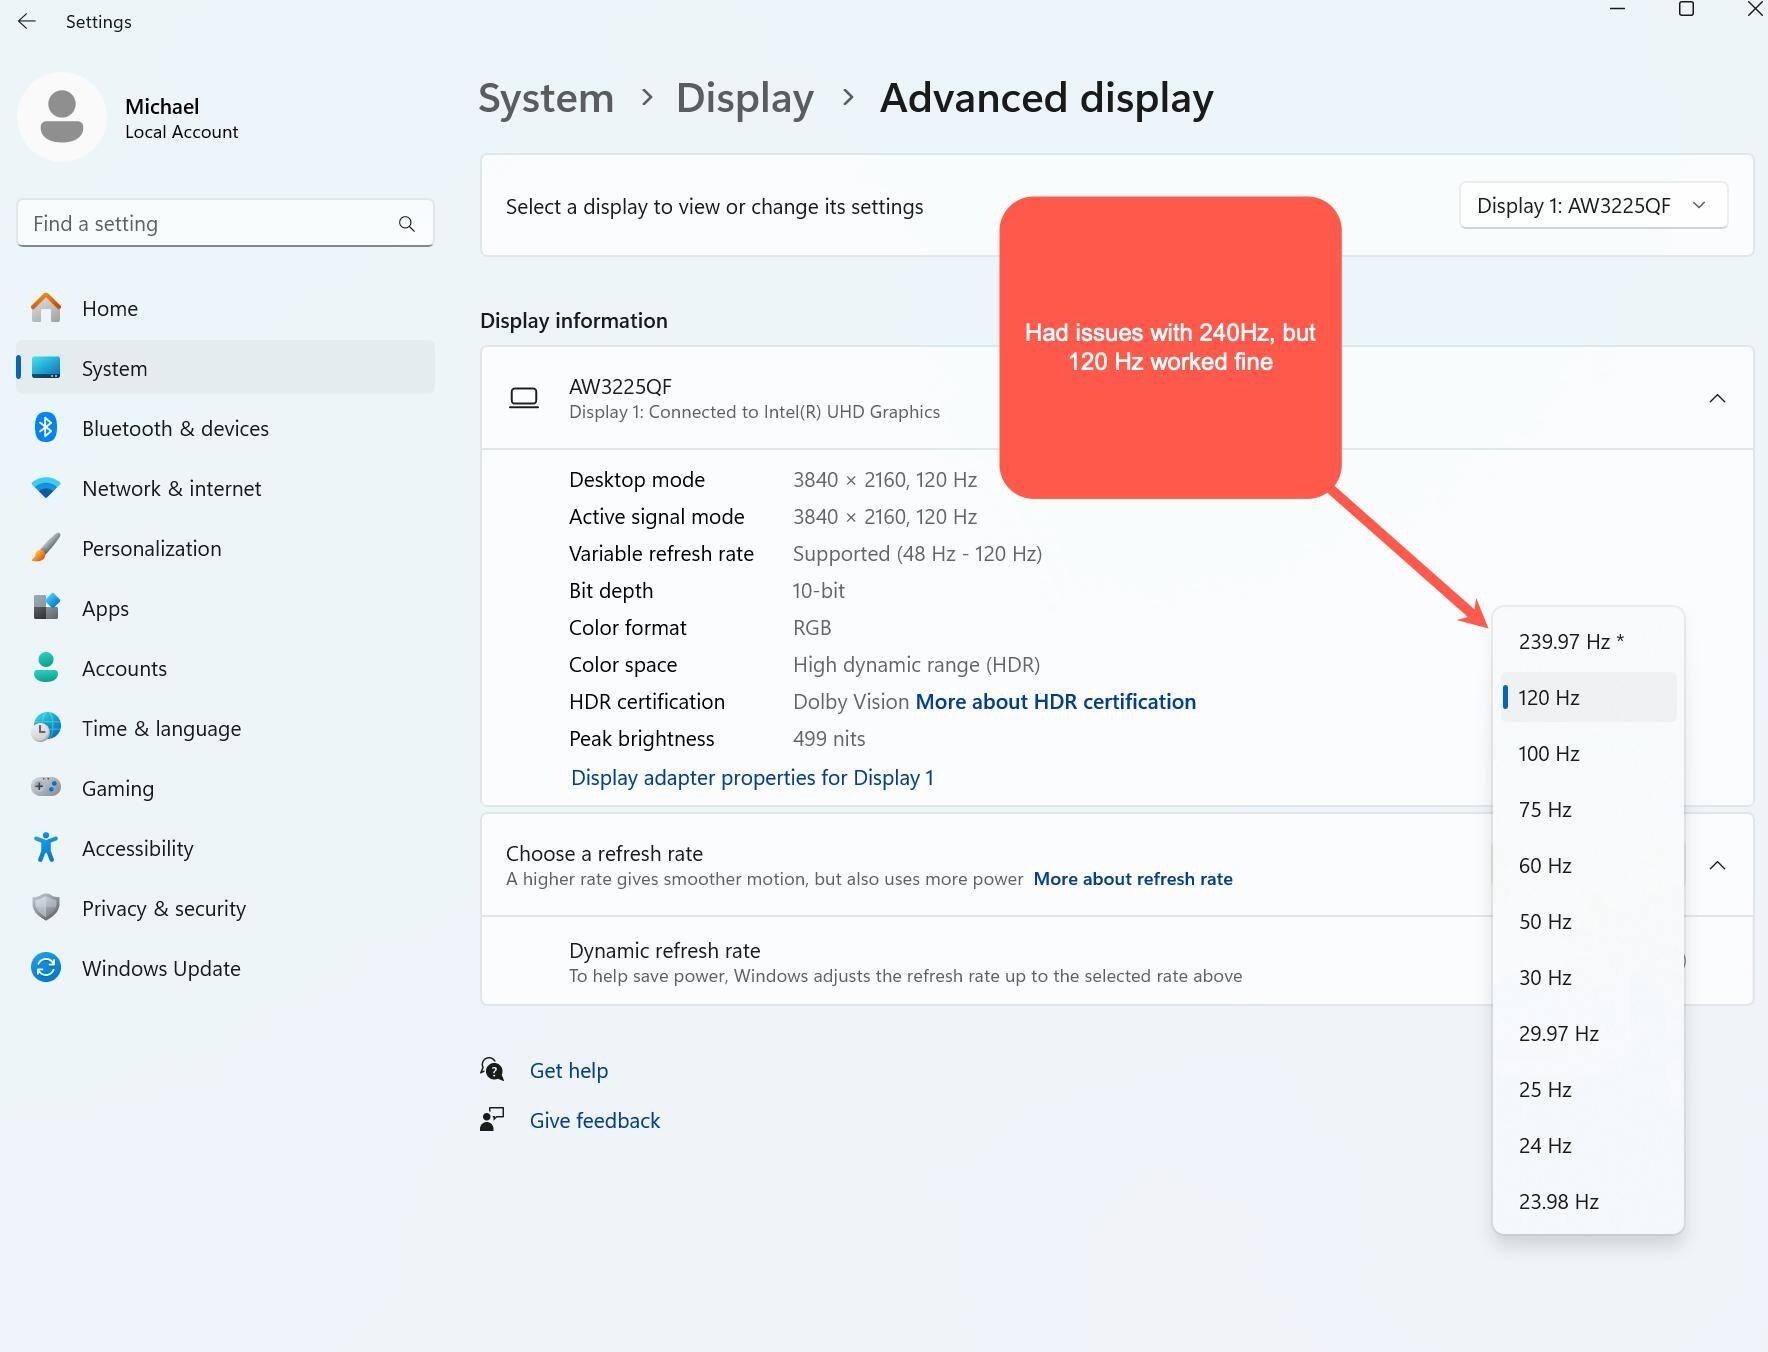Open the Gaming settings section
1768x1352 pixels.
118,788
